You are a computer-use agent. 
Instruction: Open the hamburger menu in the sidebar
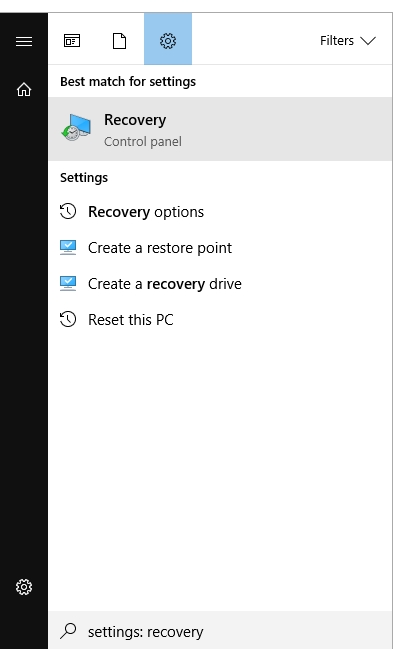click(24, 41)
